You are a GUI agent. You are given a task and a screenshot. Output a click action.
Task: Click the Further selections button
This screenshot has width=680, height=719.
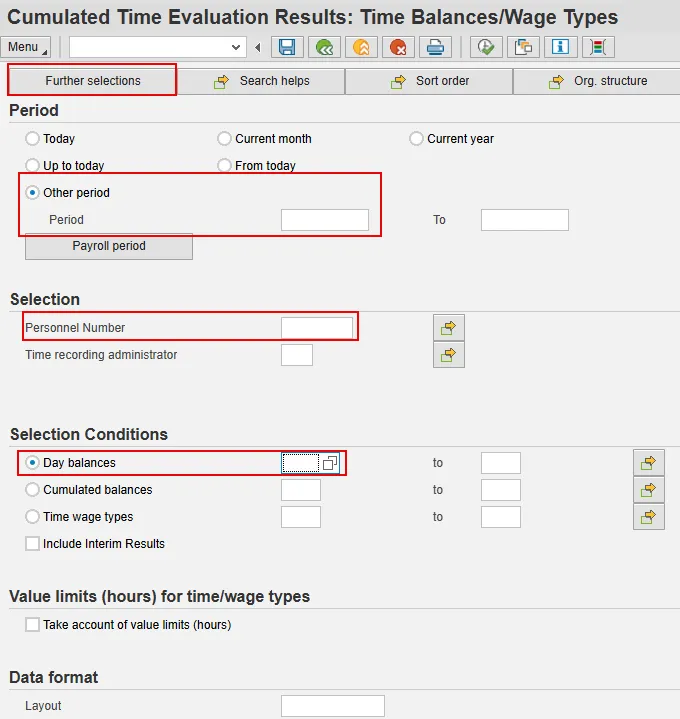click(x=92, y=81)
